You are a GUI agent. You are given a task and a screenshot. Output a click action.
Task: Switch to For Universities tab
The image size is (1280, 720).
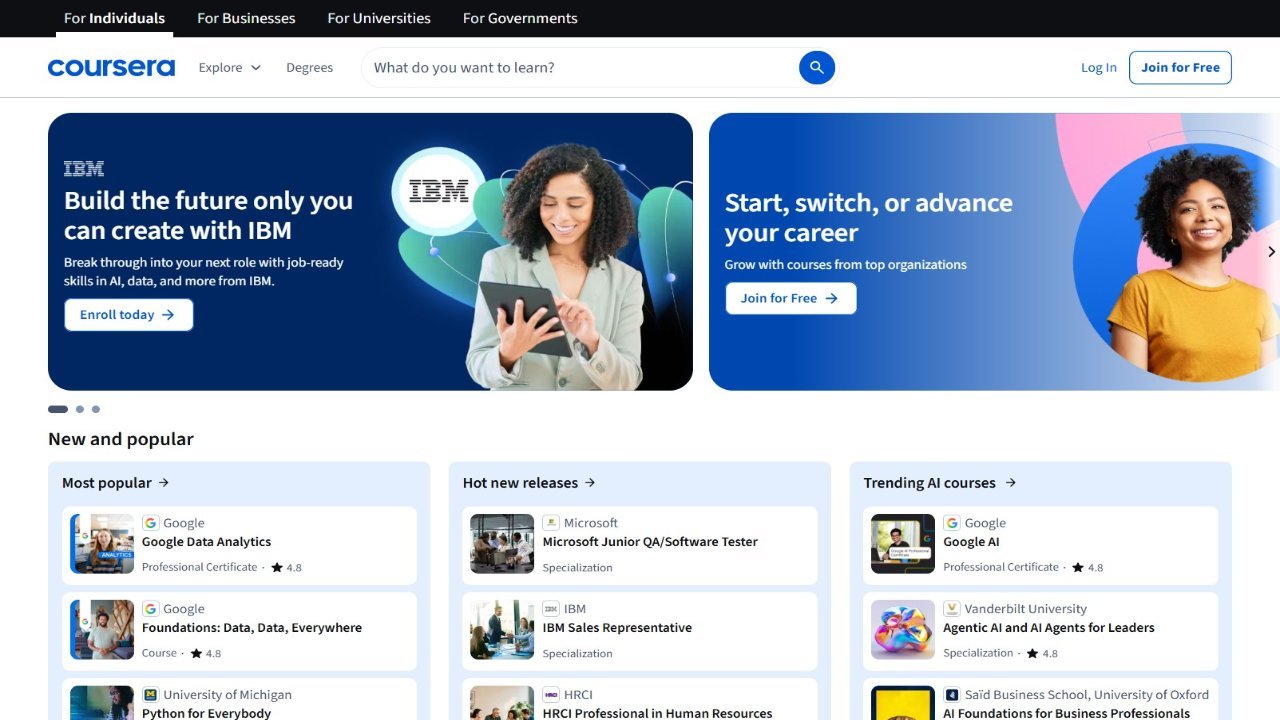379,18
